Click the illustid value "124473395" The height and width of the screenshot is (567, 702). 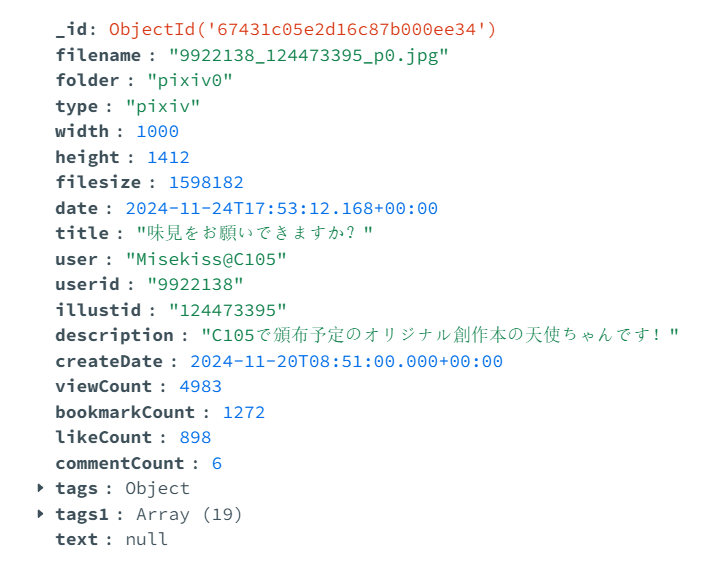[227, 310]
